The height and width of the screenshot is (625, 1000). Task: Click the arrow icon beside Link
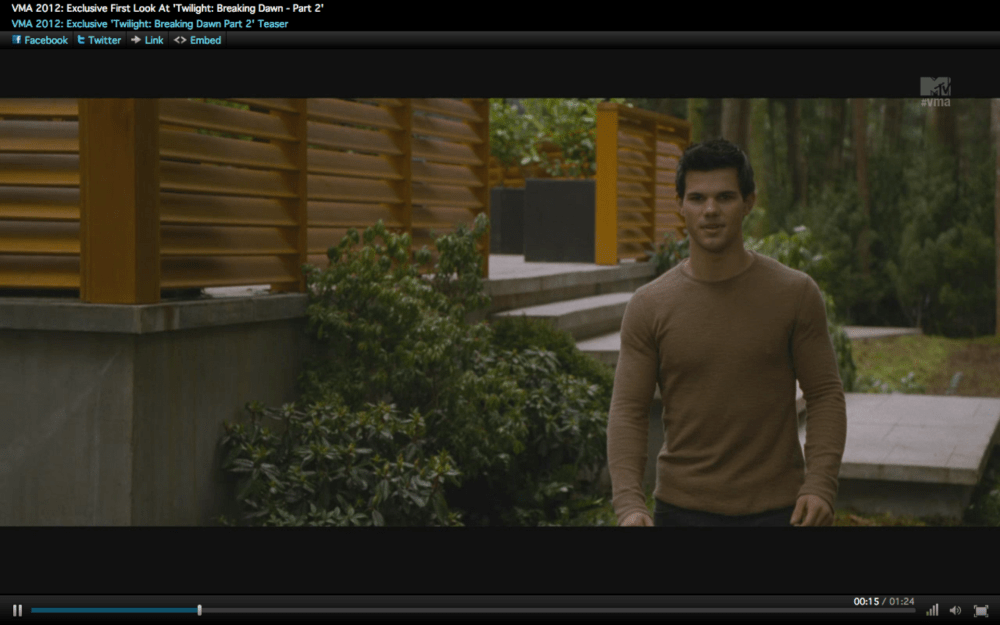[136, 40]
